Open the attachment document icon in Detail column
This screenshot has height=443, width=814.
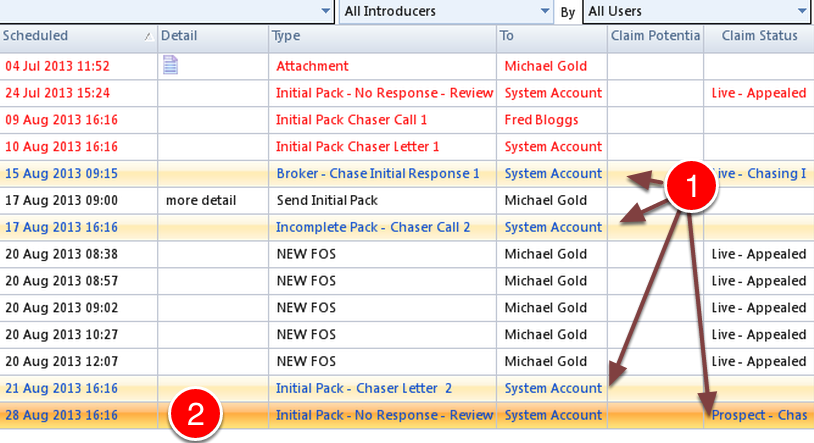(x=170, y=65)
